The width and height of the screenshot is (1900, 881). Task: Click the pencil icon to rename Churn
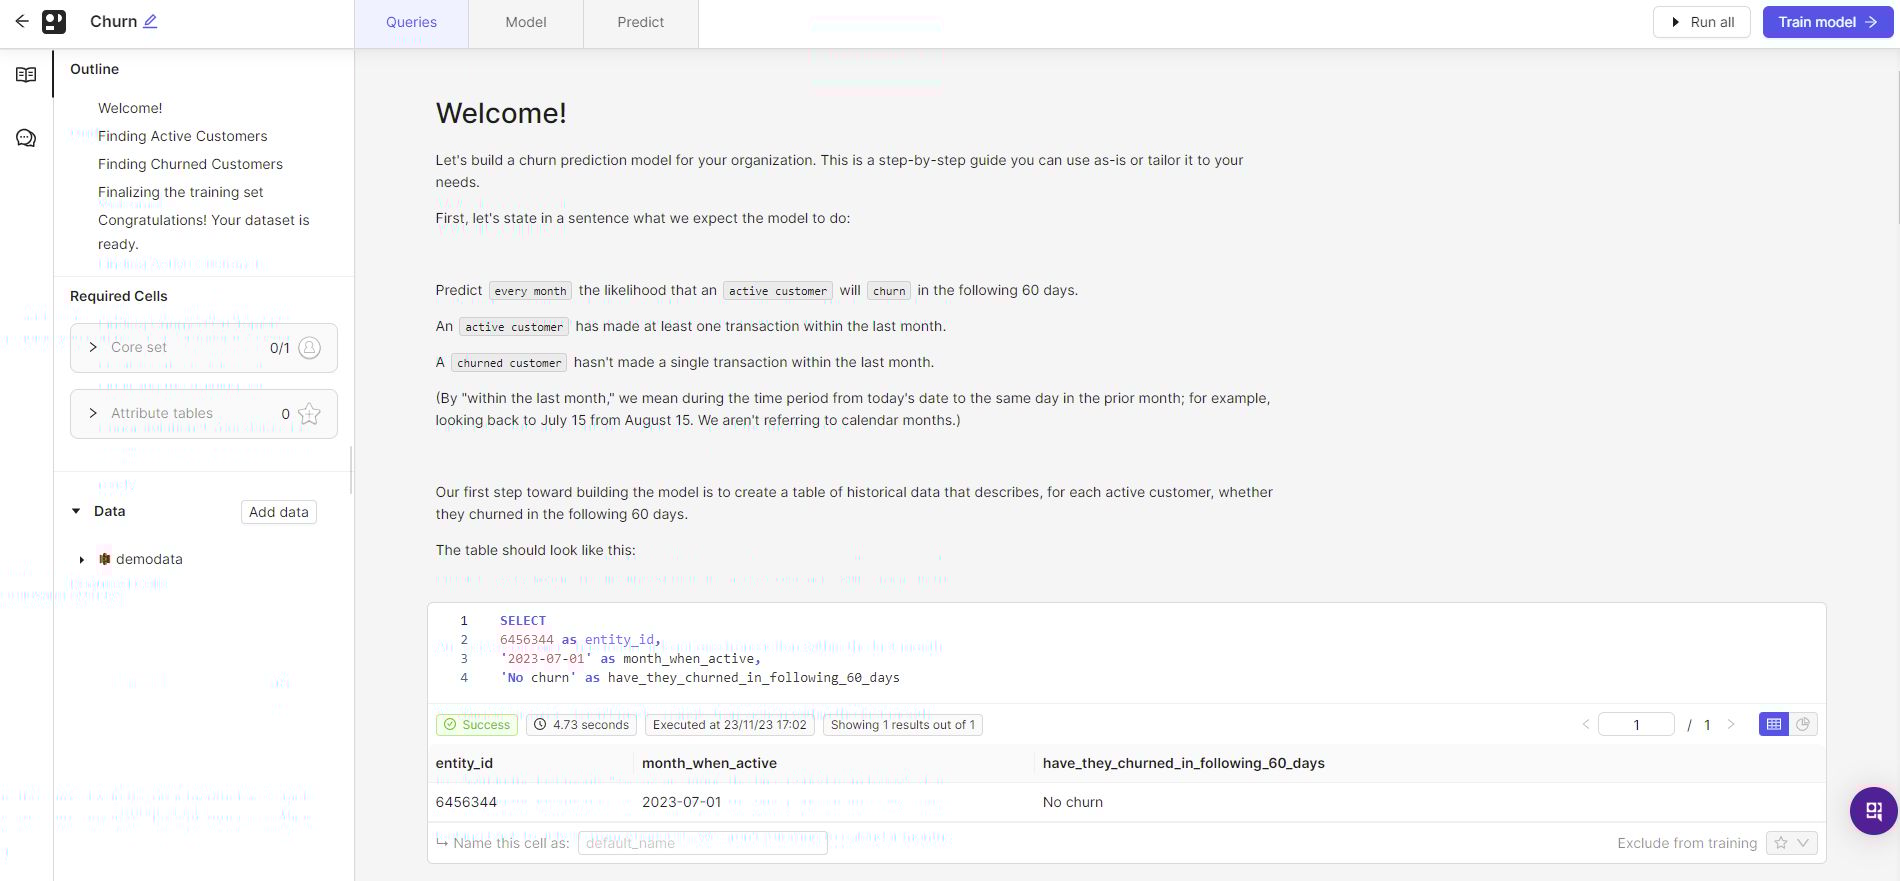click(x=150, y=21)
